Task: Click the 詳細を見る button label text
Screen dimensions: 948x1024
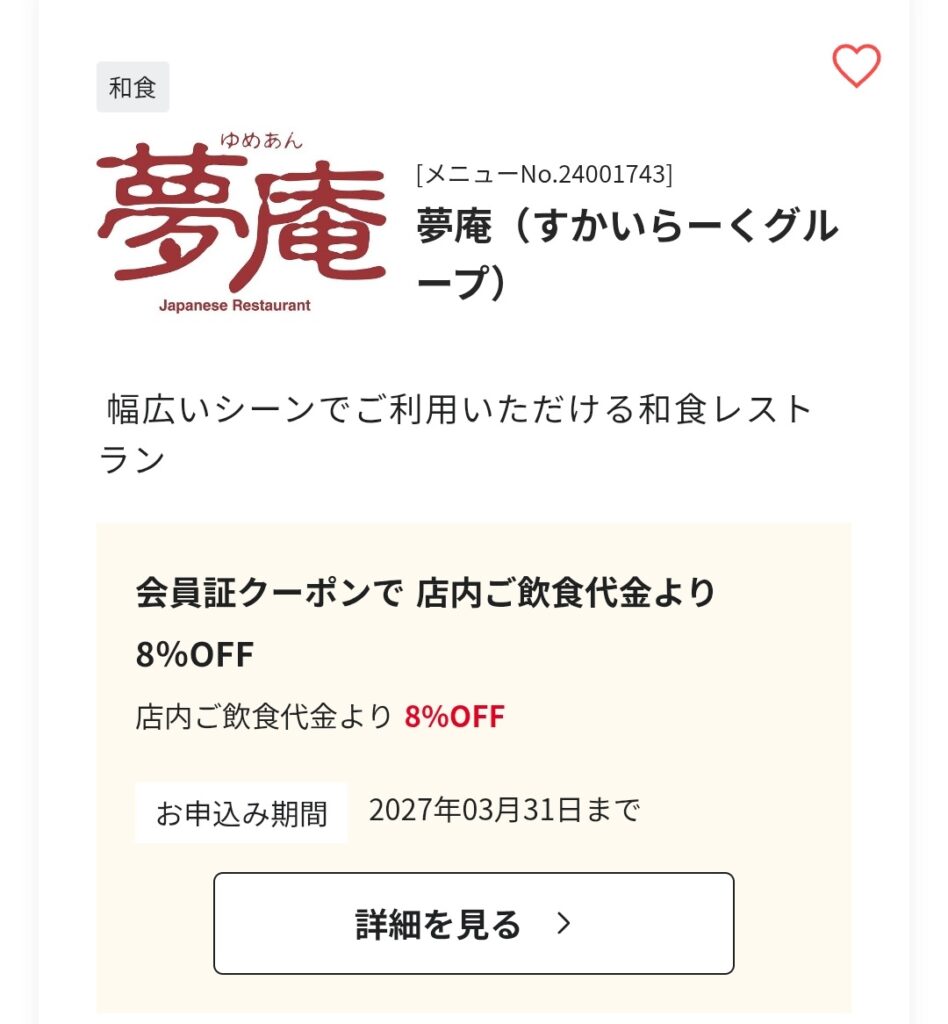Action: point(438,923)
